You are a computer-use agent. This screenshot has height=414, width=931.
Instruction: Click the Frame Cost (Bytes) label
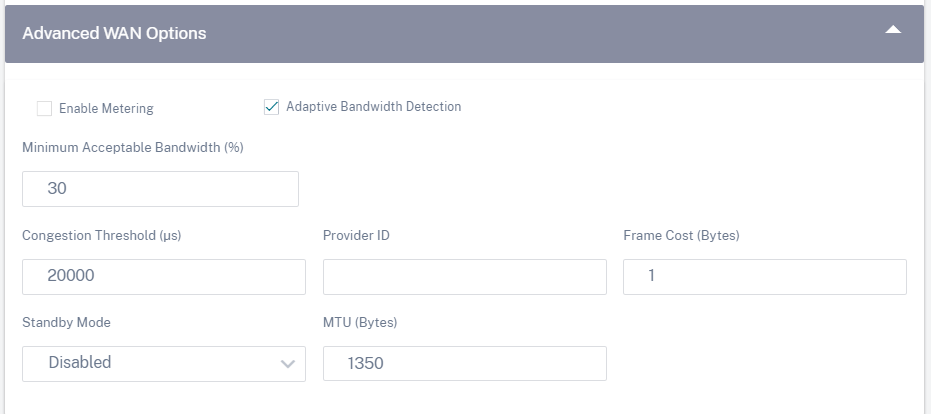[x=682, y=236]
